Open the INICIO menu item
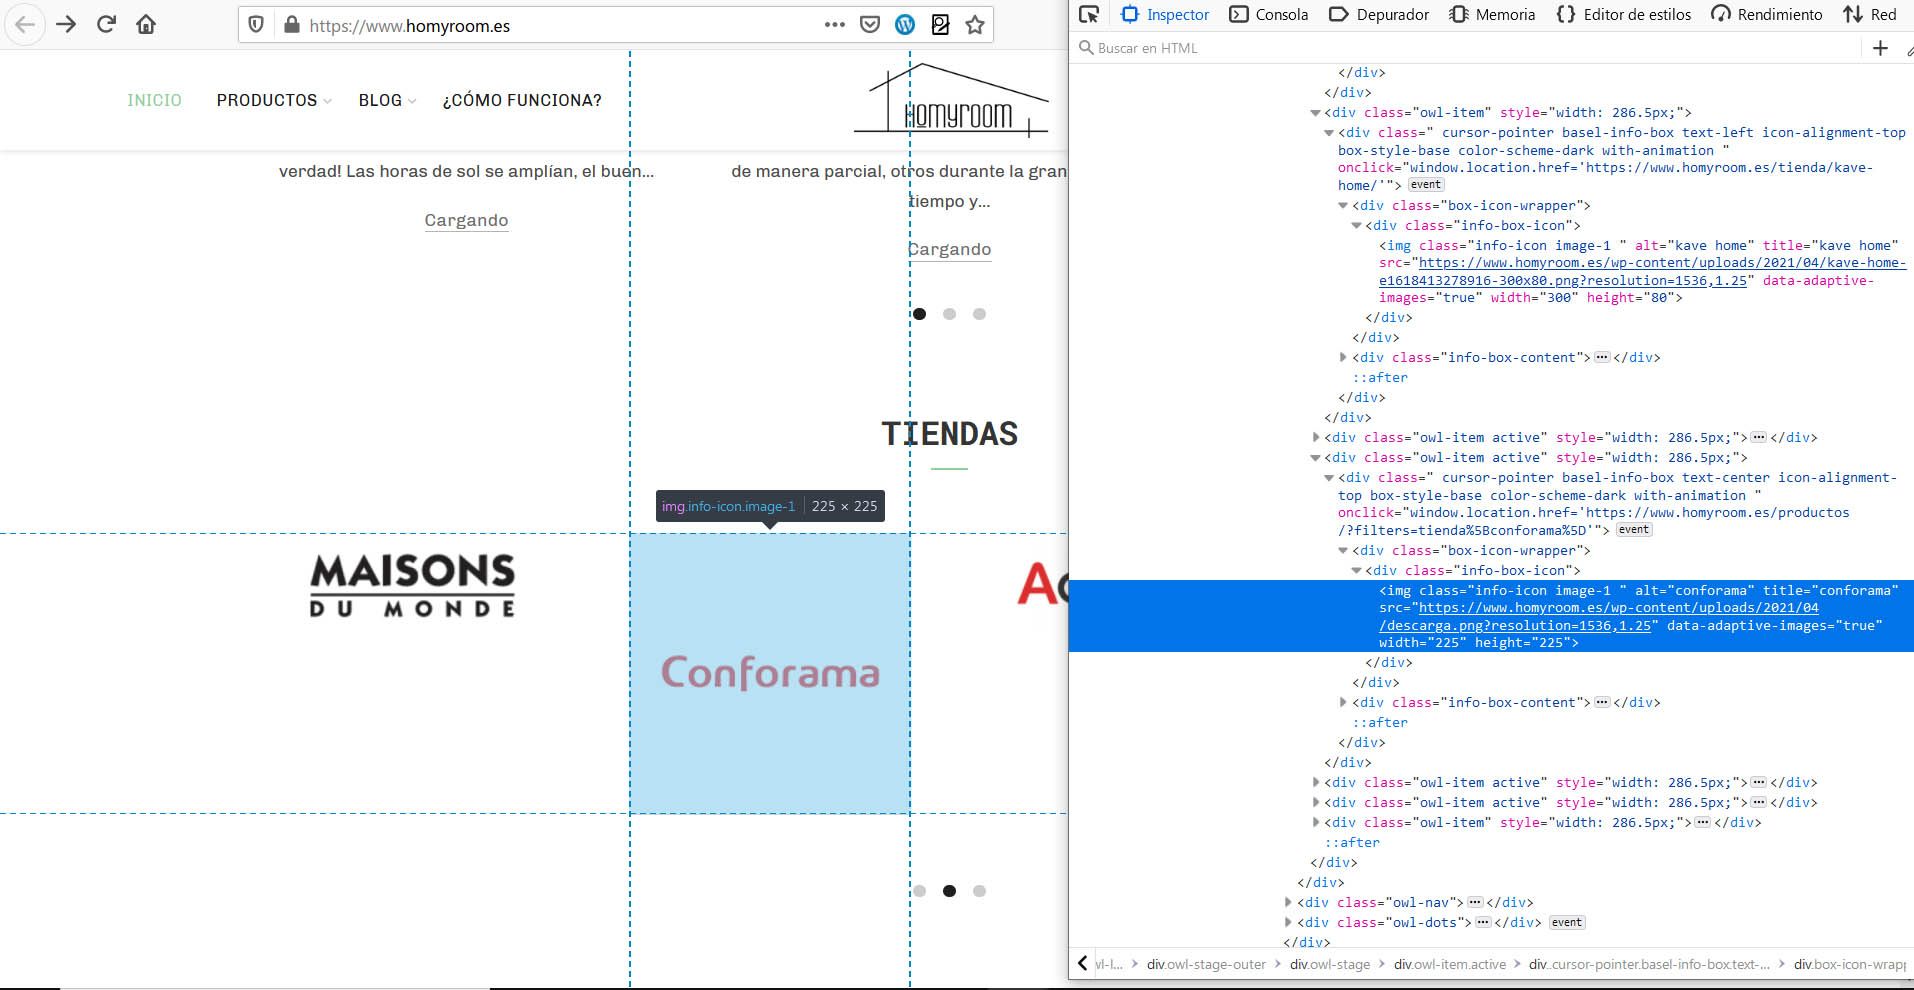The image size is (1914, 990). click(x=154, y=100)
